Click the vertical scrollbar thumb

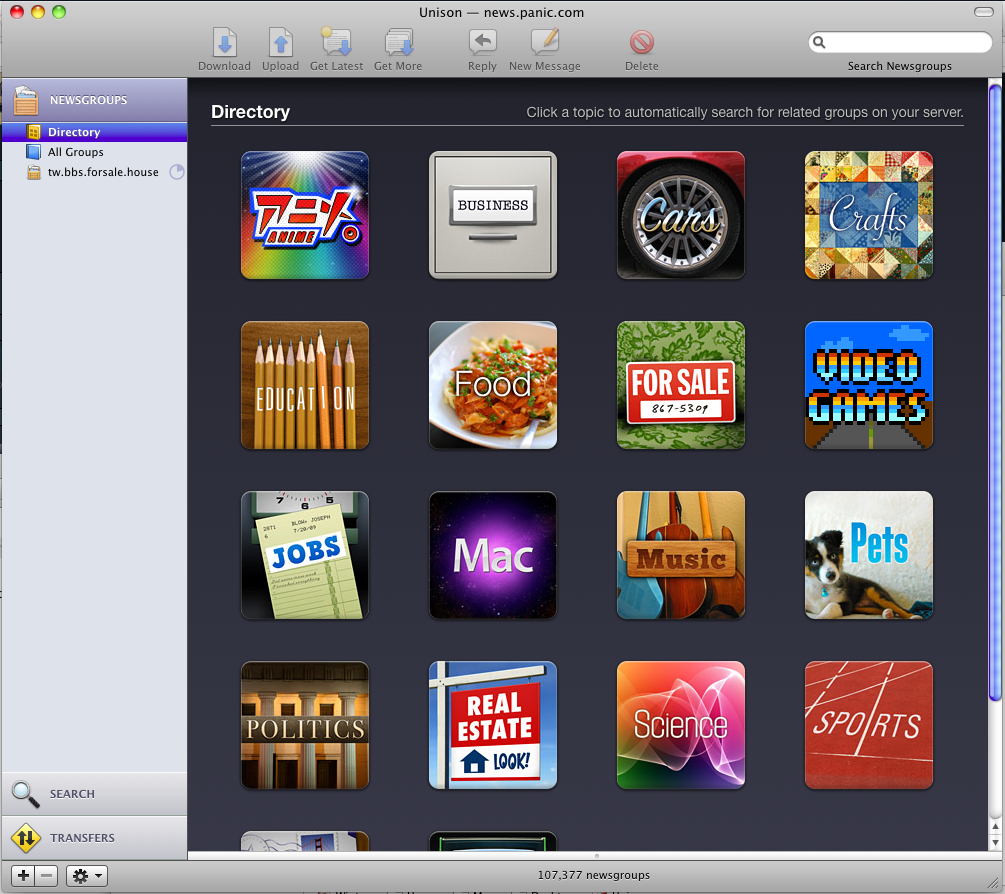[x=995, y=391]
